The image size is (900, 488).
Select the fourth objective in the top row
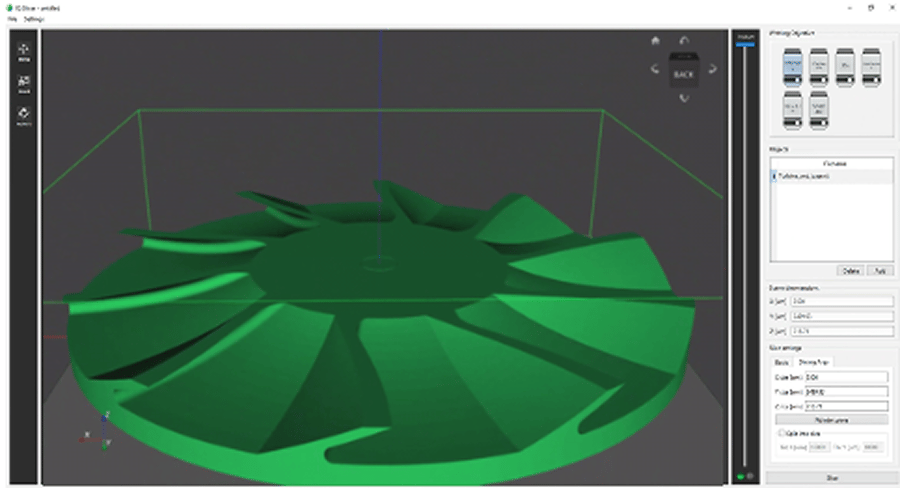point(871,67)
